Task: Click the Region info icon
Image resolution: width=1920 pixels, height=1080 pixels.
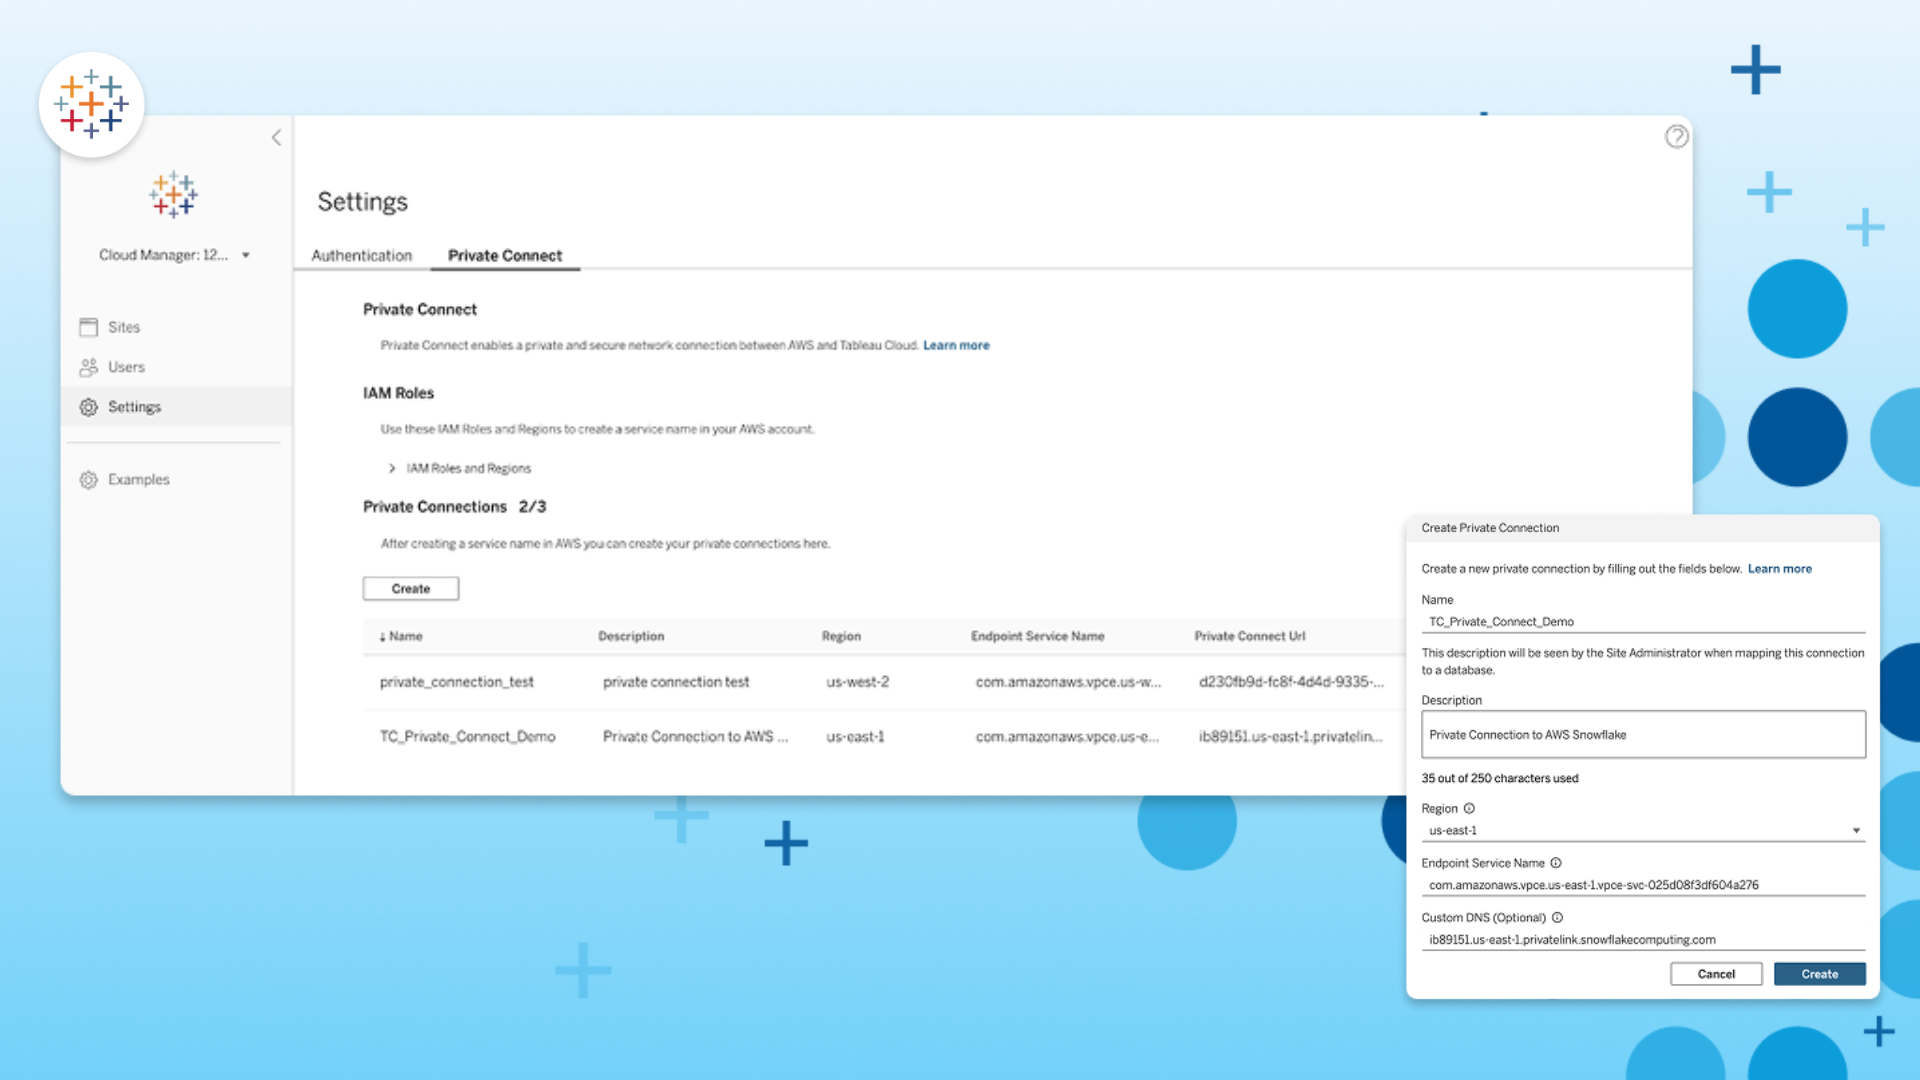Action: point(1469,808)
